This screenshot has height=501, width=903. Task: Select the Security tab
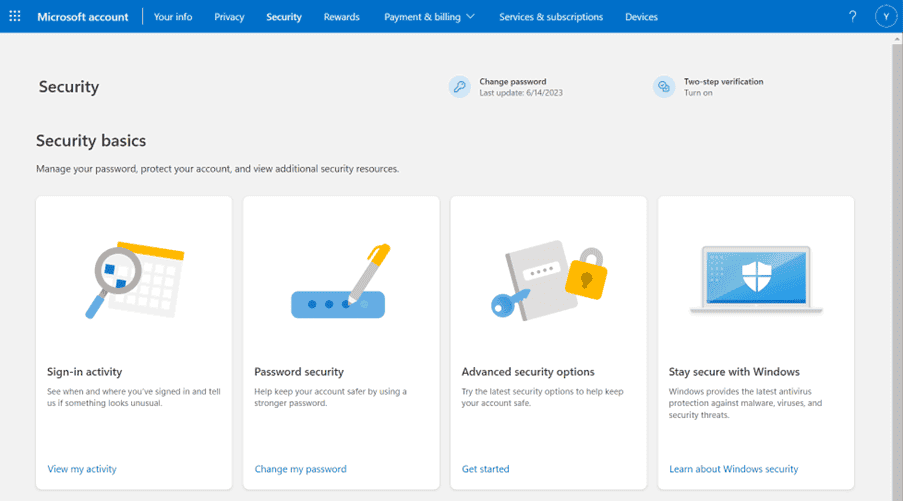(284, 17)
